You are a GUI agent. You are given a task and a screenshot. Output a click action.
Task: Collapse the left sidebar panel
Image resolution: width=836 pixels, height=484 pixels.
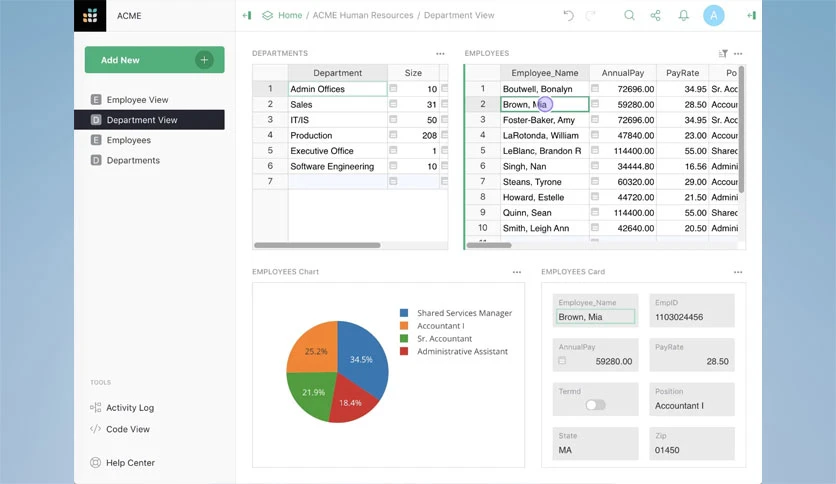click(x=247, y=15)
